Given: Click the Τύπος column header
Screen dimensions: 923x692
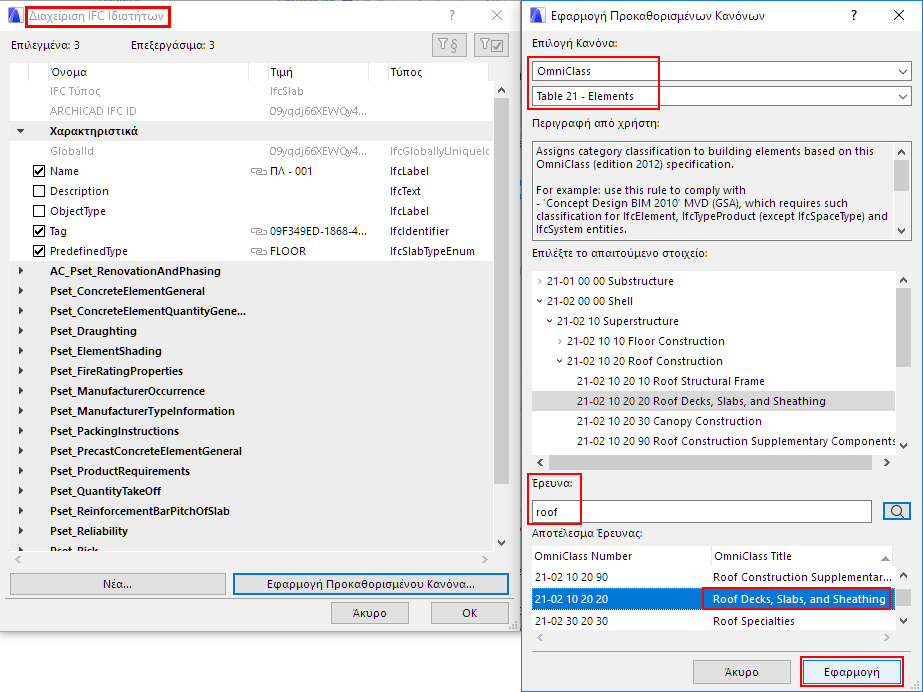Looking at the screenshot, I should point(438,72).
